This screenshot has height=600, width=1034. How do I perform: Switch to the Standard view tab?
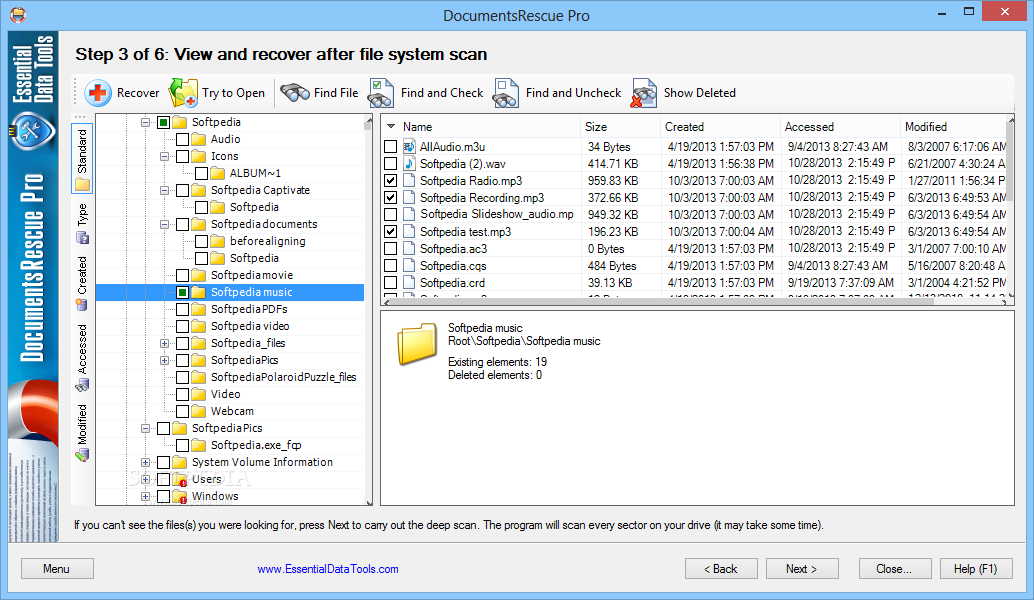pos(82,158)
